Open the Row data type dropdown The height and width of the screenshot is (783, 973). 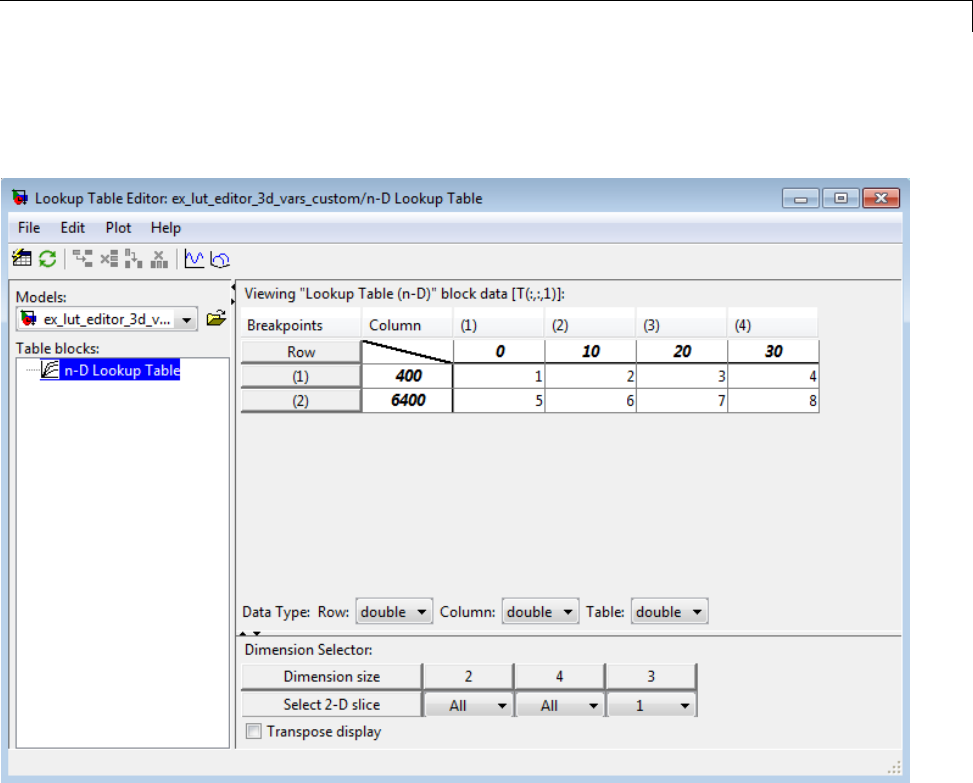coord(394,612)
